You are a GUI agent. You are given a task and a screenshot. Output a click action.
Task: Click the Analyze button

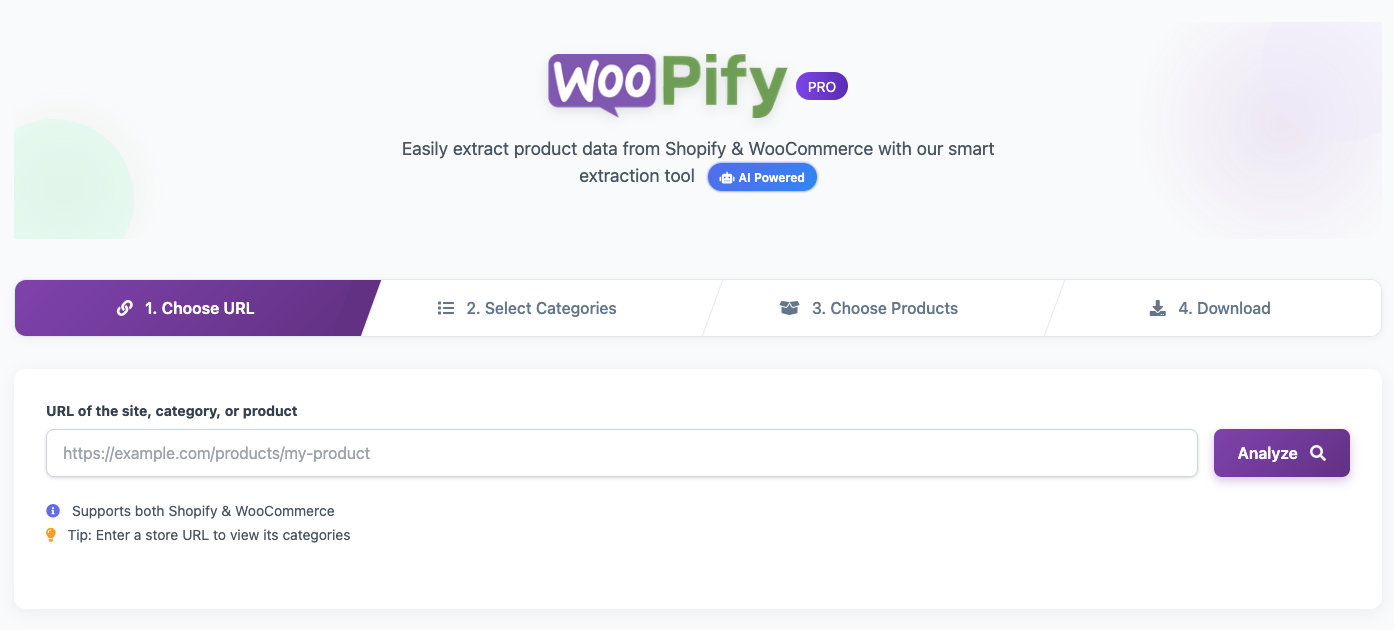pos(1282,453)
